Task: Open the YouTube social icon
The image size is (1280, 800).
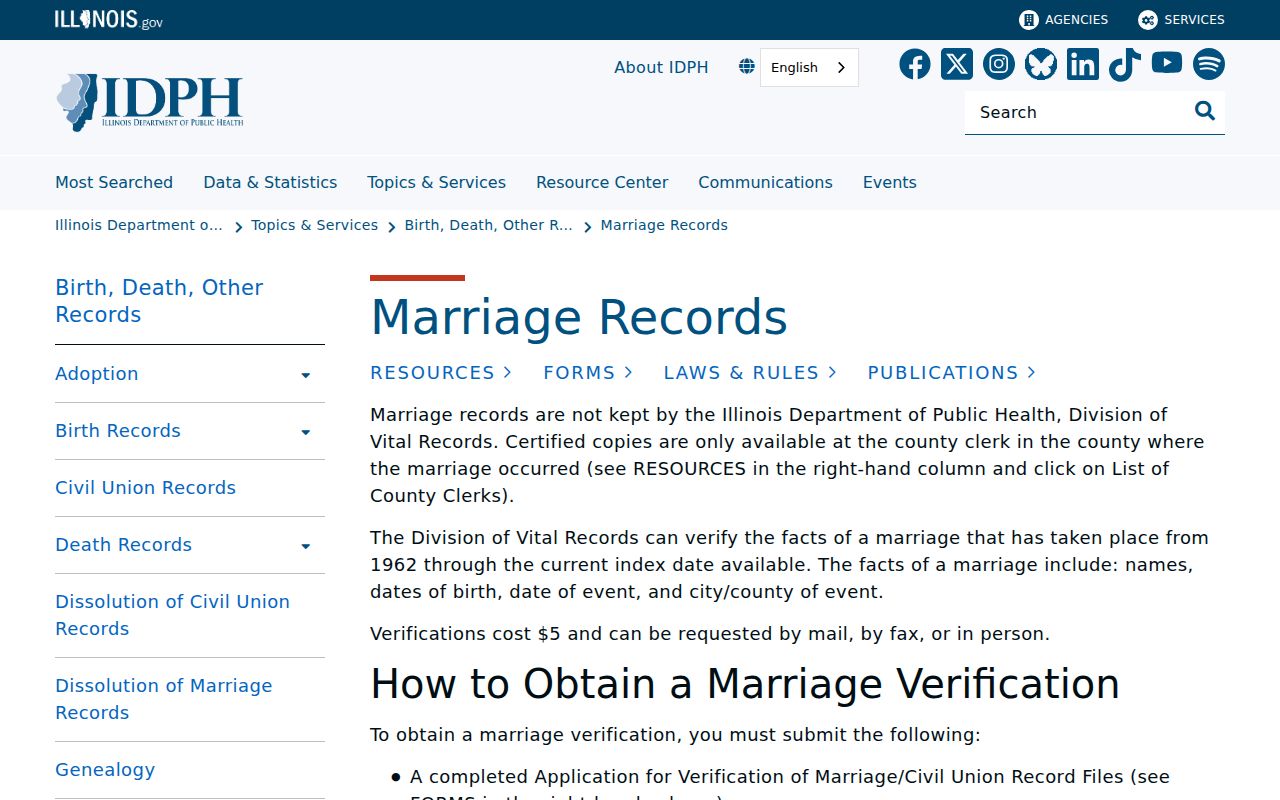Action: (1167, 63)
